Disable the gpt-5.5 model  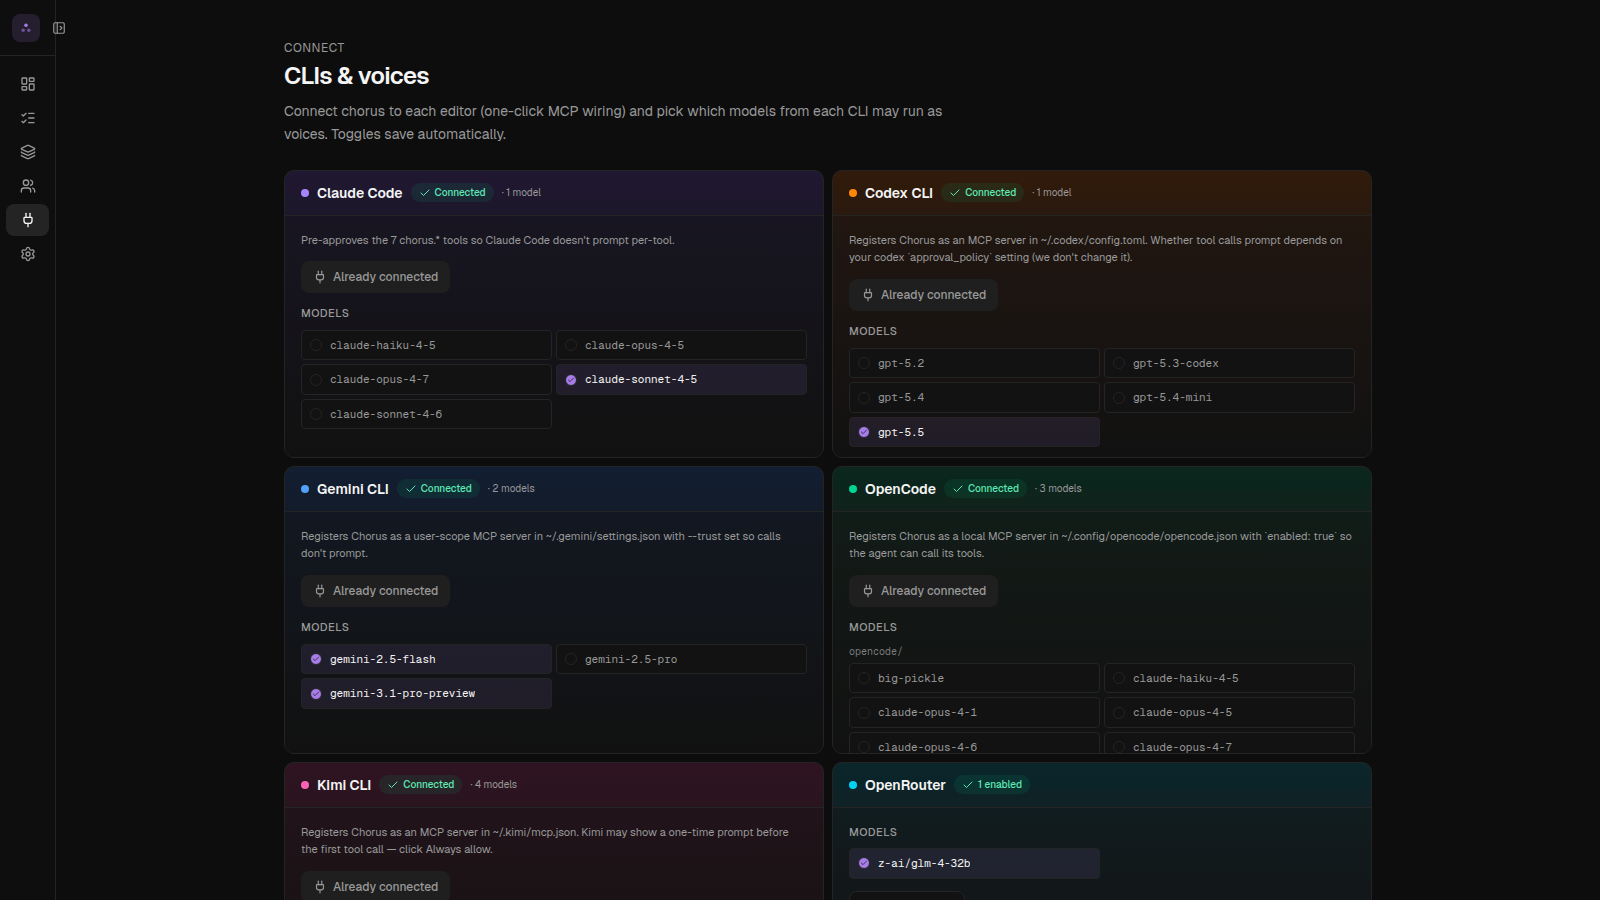tap(974, 432)
